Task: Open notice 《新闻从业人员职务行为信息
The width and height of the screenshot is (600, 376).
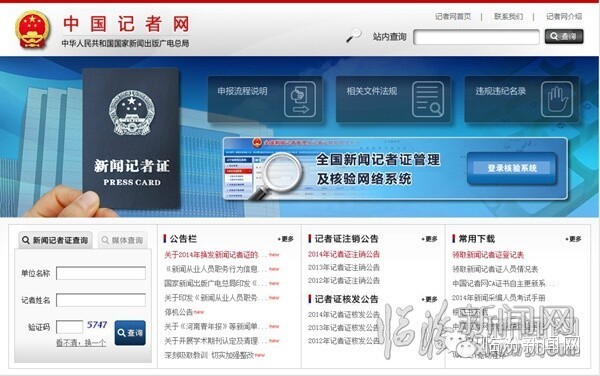Action: [x=216, y=269]
